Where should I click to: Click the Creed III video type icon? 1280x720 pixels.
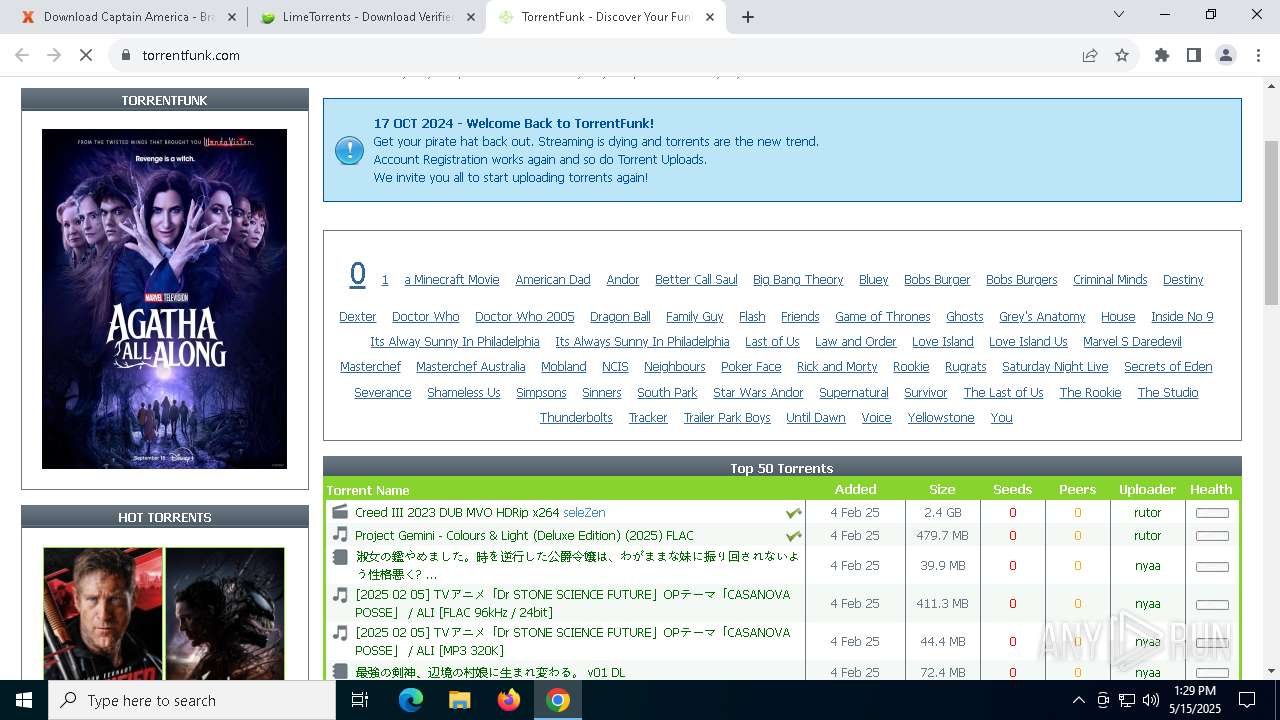click(340, 512)
